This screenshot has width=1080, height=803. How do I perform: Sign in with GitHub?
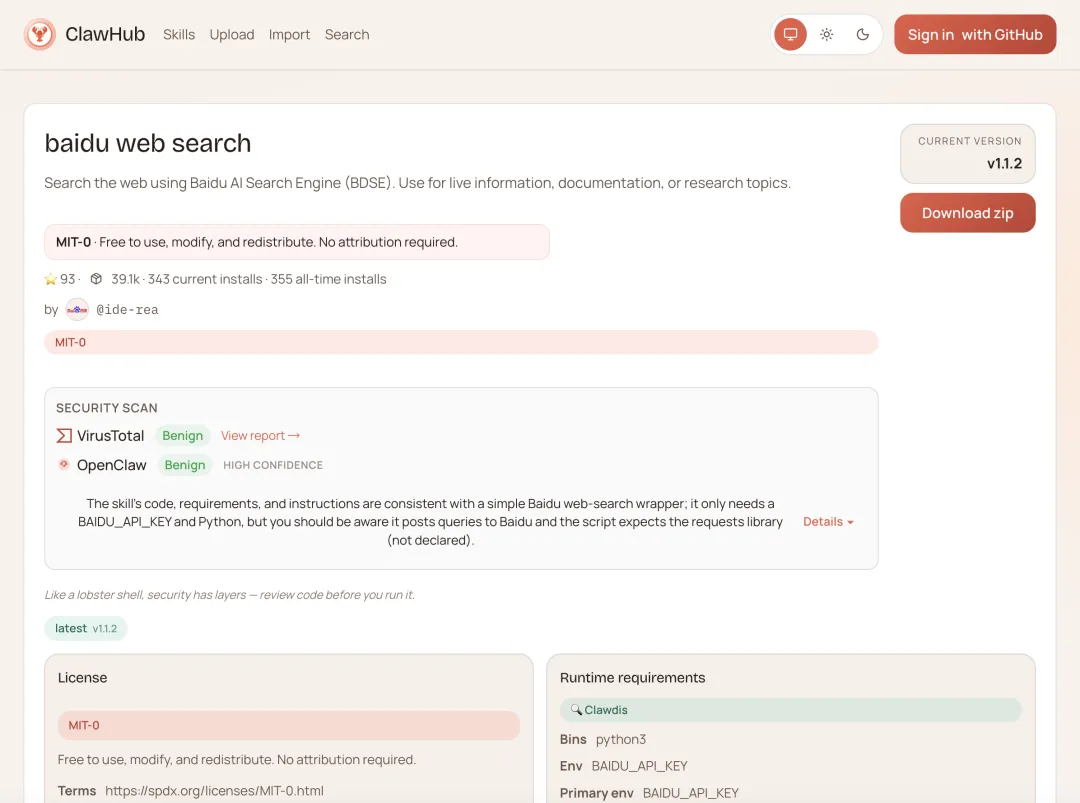tap(975, 34)
